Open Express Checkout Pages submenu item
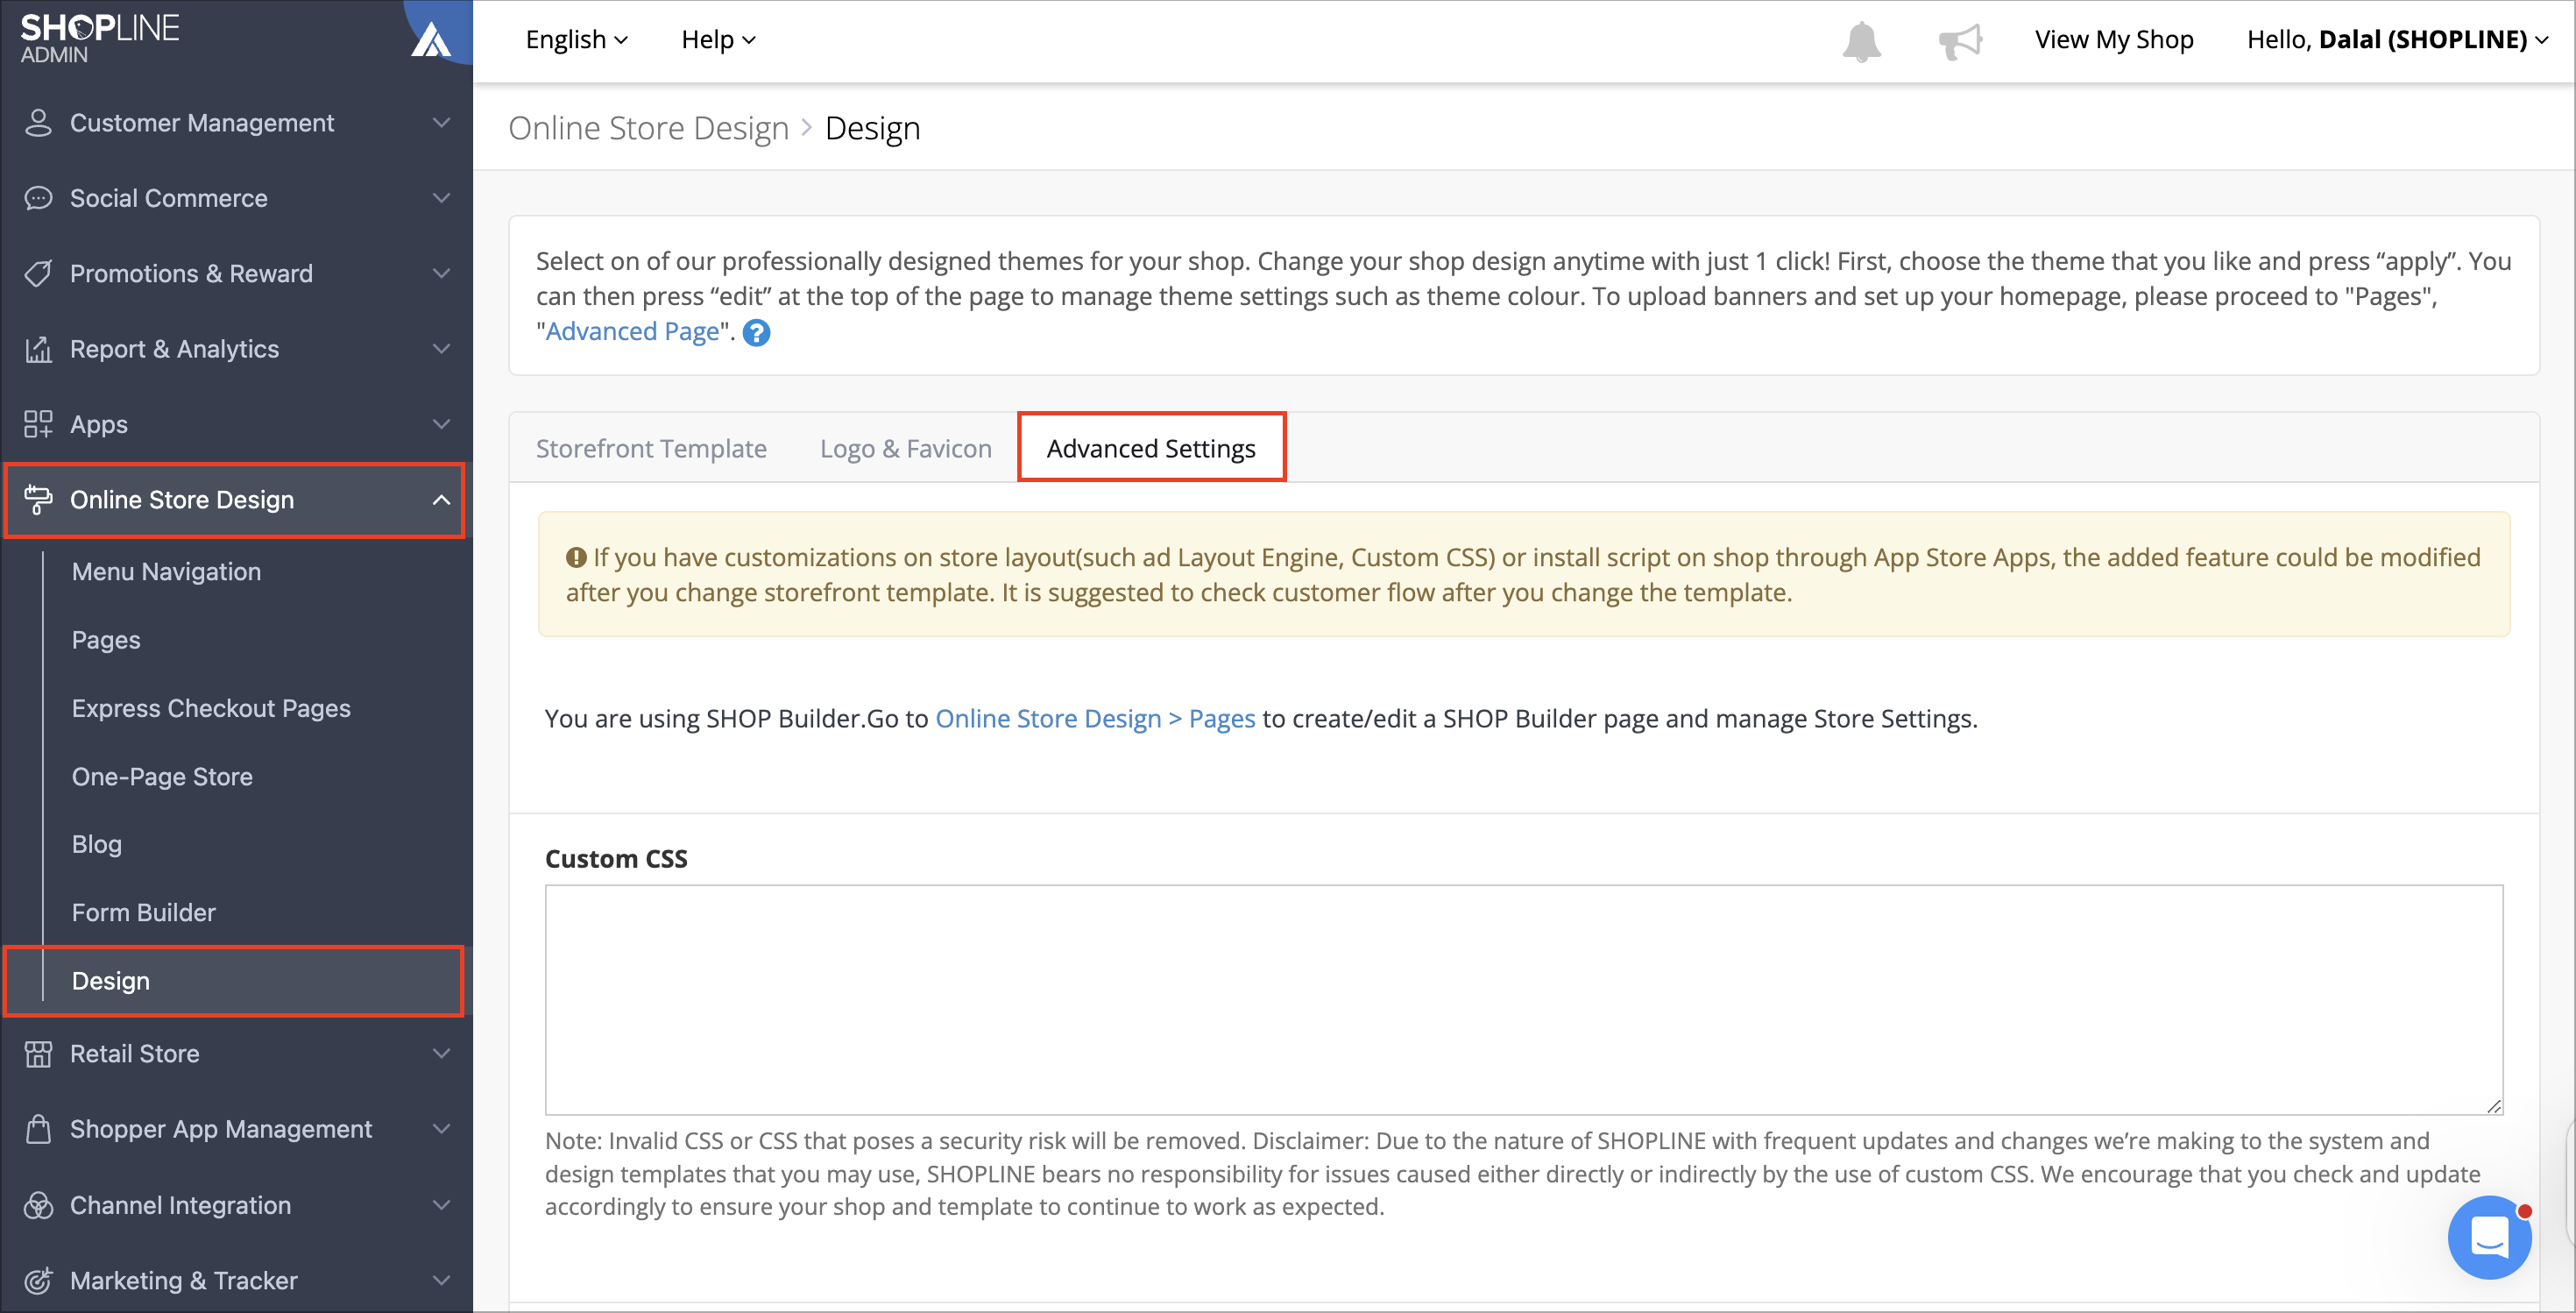2576x1313 pixels. pyautogui.click(x=211, y=708)
